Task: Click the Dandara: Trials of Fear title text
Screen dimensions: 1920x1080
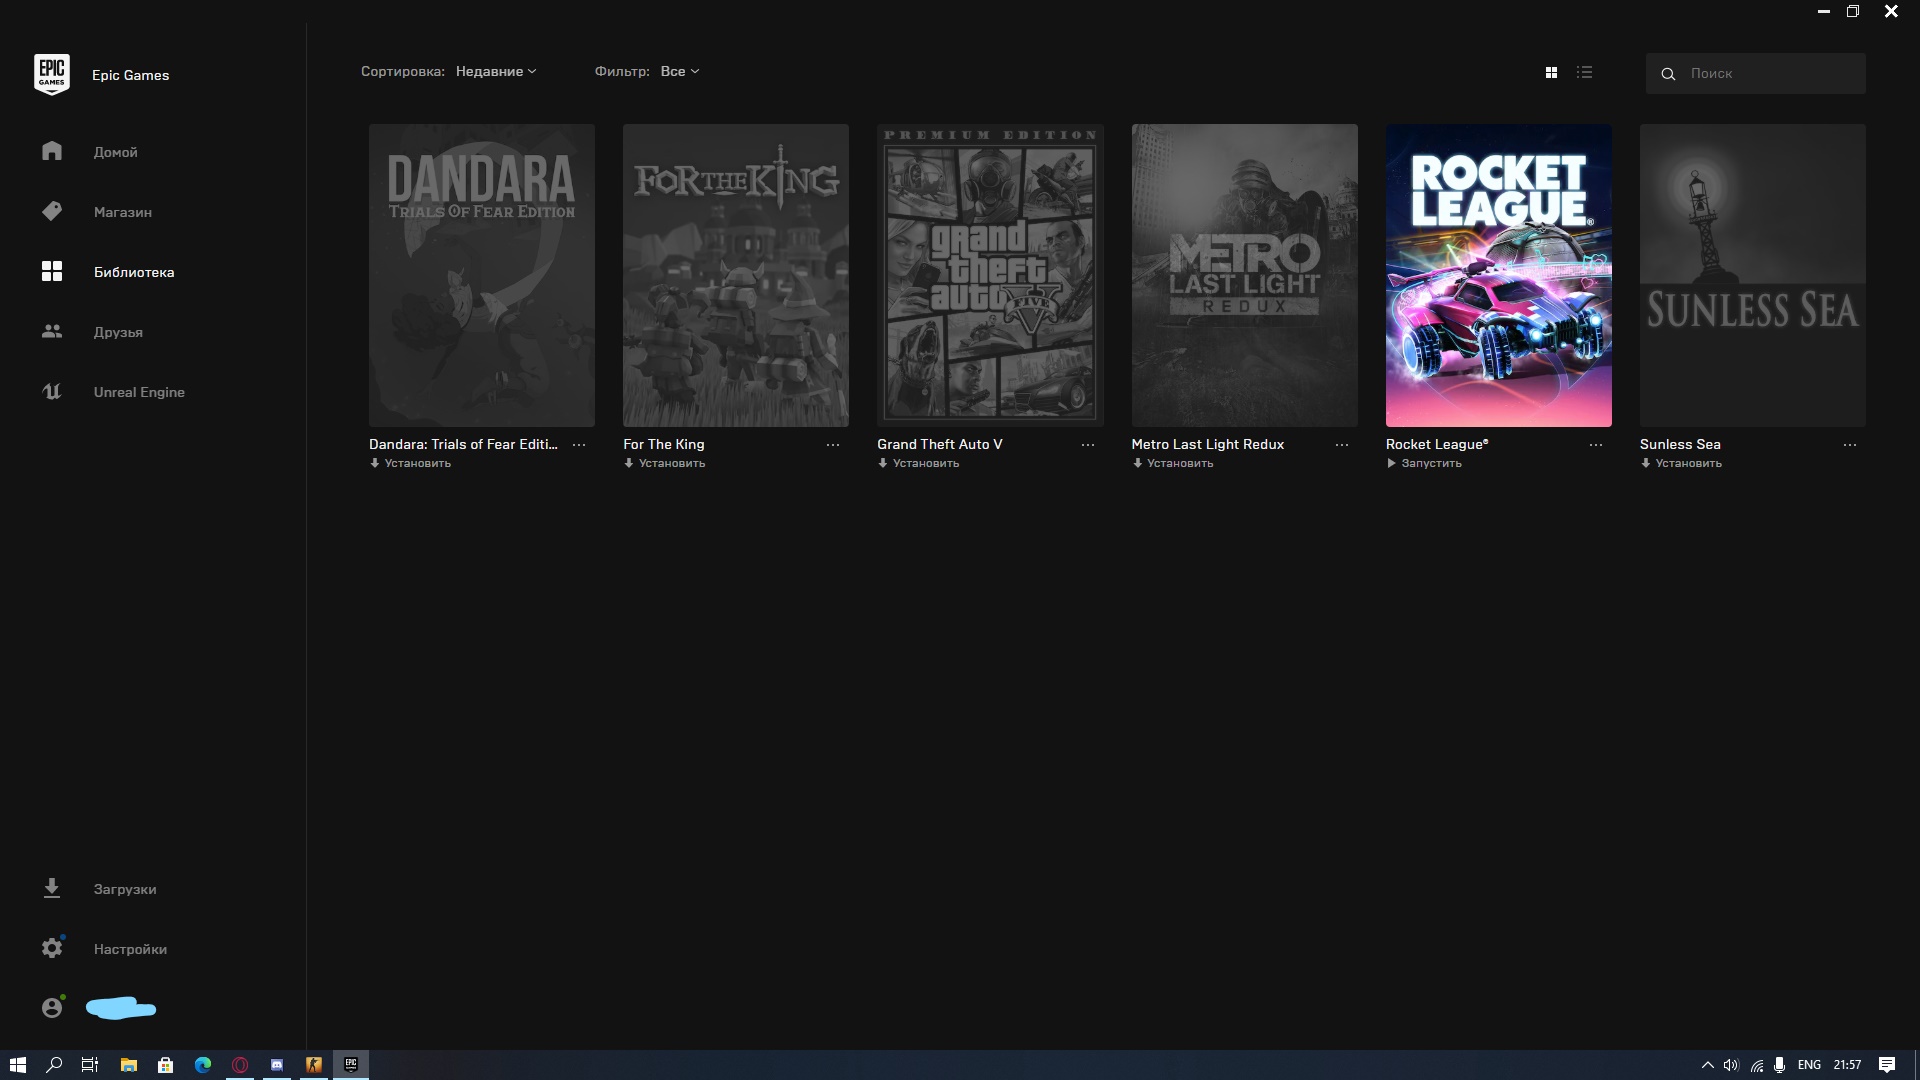Action: (x=463, y=444)
